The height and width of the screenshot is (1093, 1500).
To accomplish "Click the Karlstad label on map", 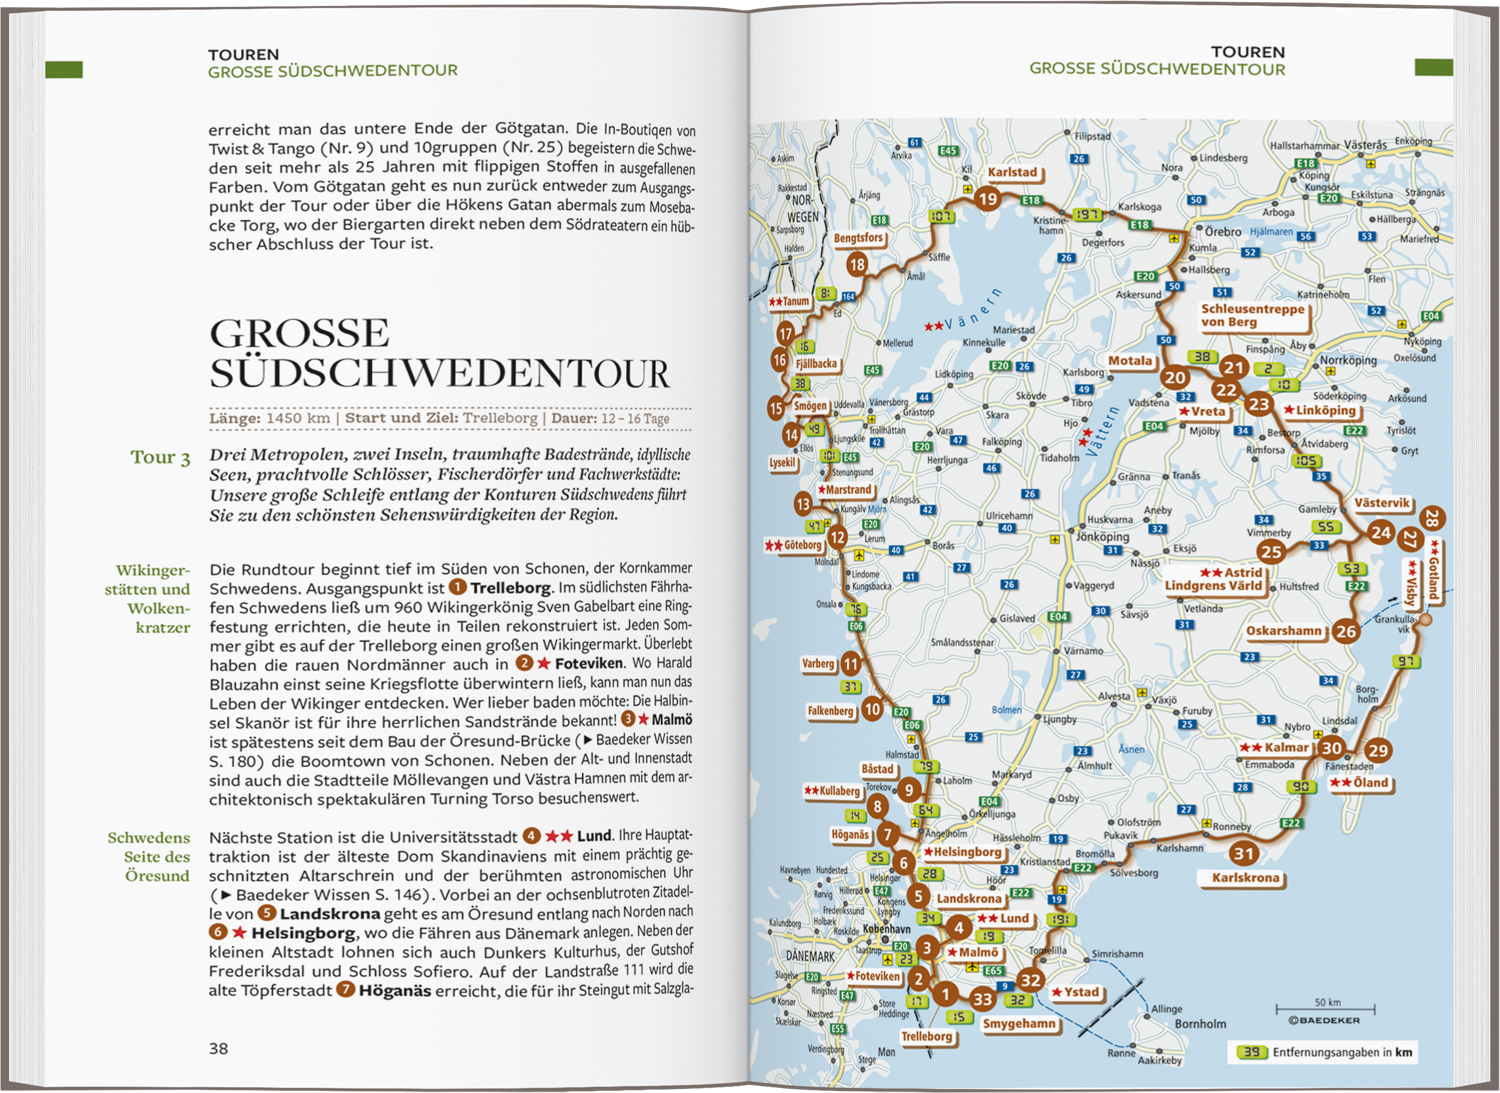I will (x=1012, y=172).
